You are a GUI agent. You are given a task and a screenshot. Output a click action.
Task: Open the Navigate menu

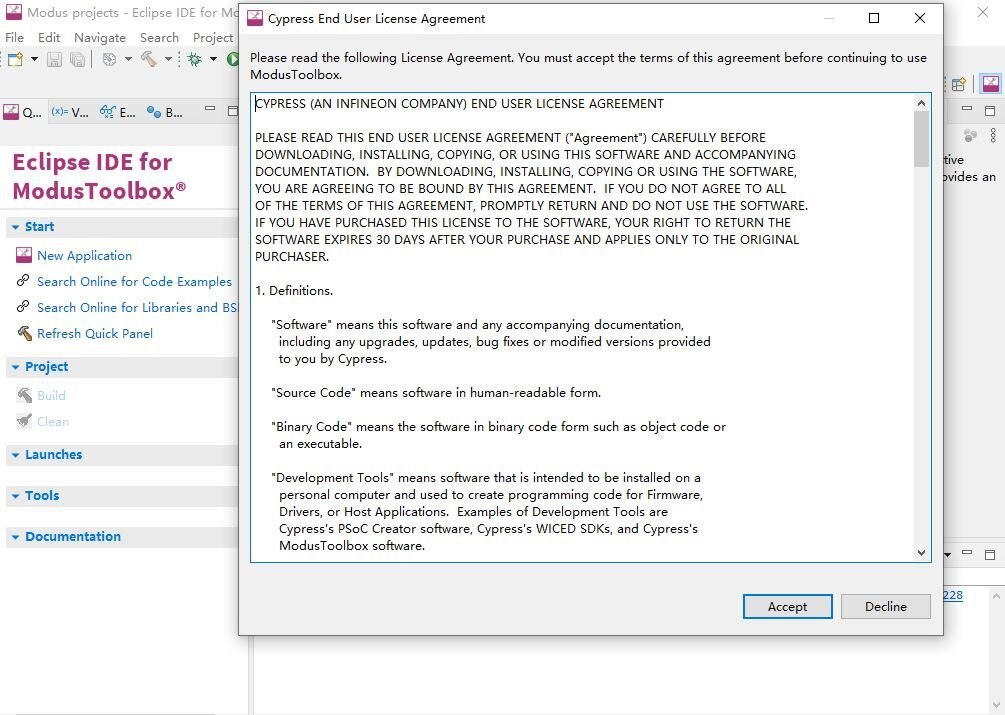99,38
